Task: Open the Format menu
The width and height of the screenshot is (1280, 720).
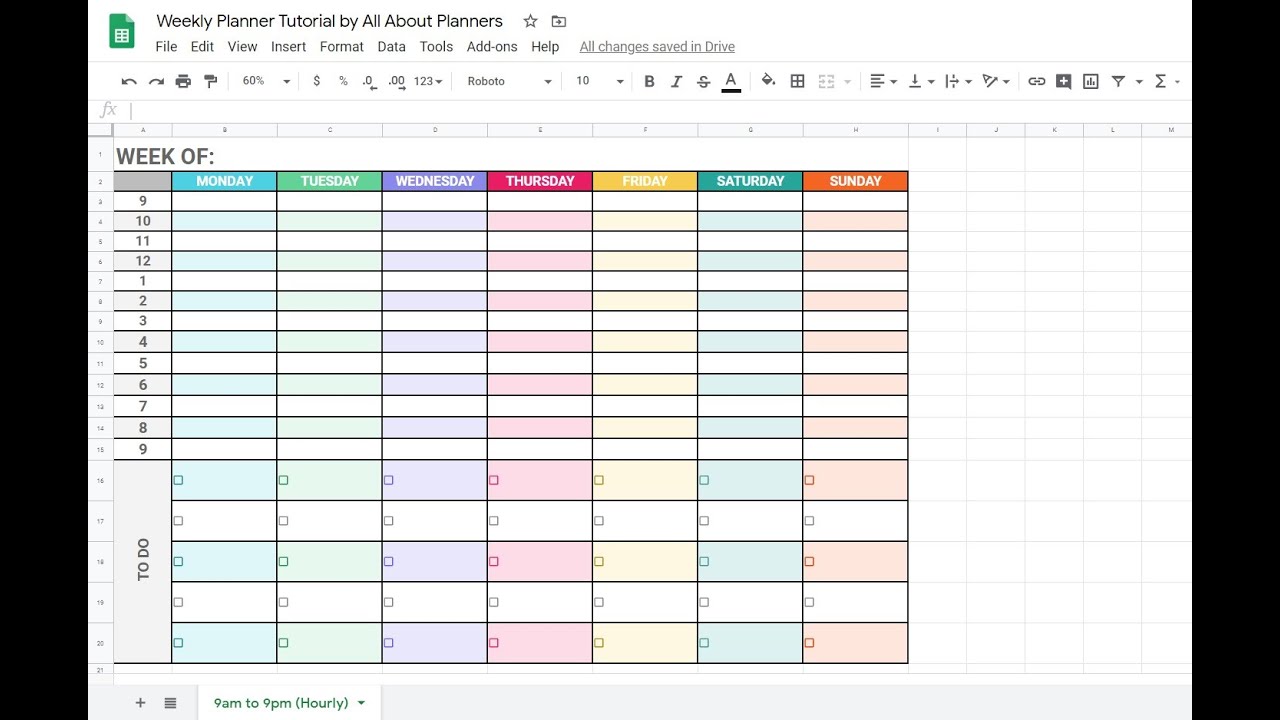Action: [x=342, y=46]
